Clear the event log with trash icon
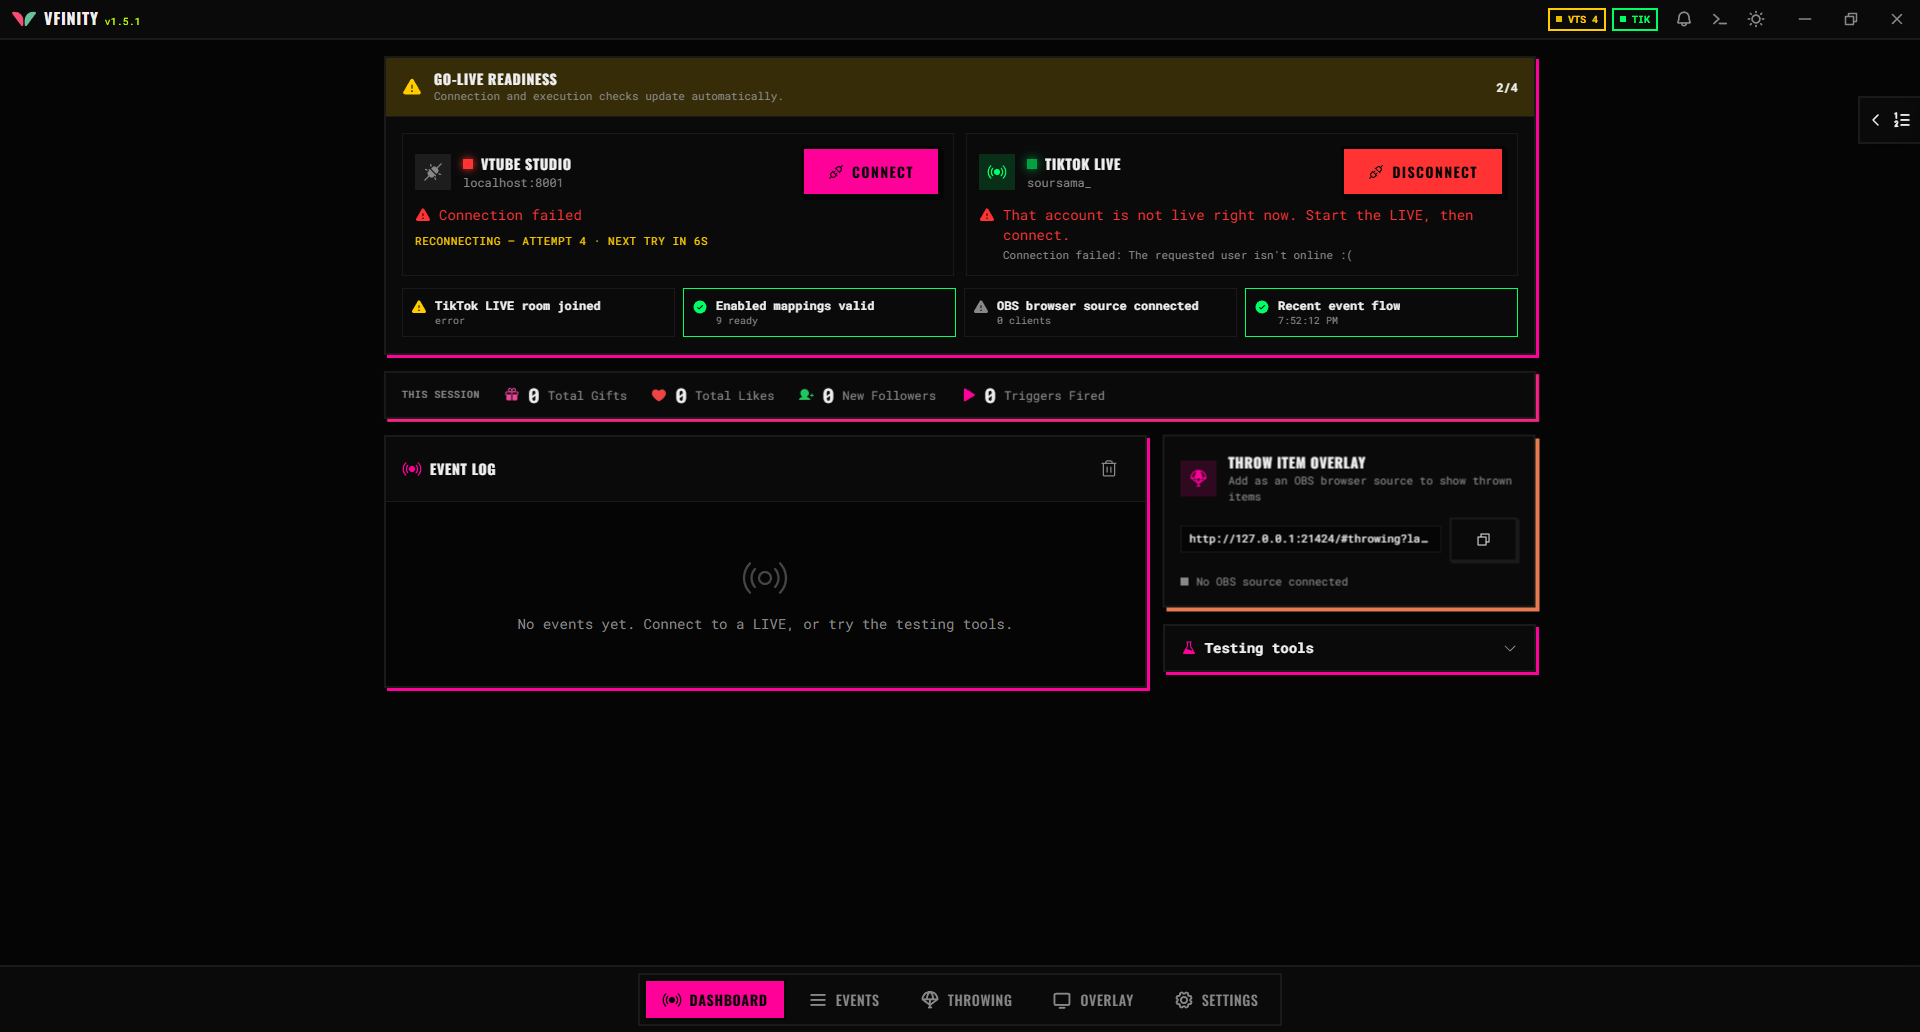The width and height of the screenshot is (1920, 1032). pyautogui.click(x=1109, y=469)
